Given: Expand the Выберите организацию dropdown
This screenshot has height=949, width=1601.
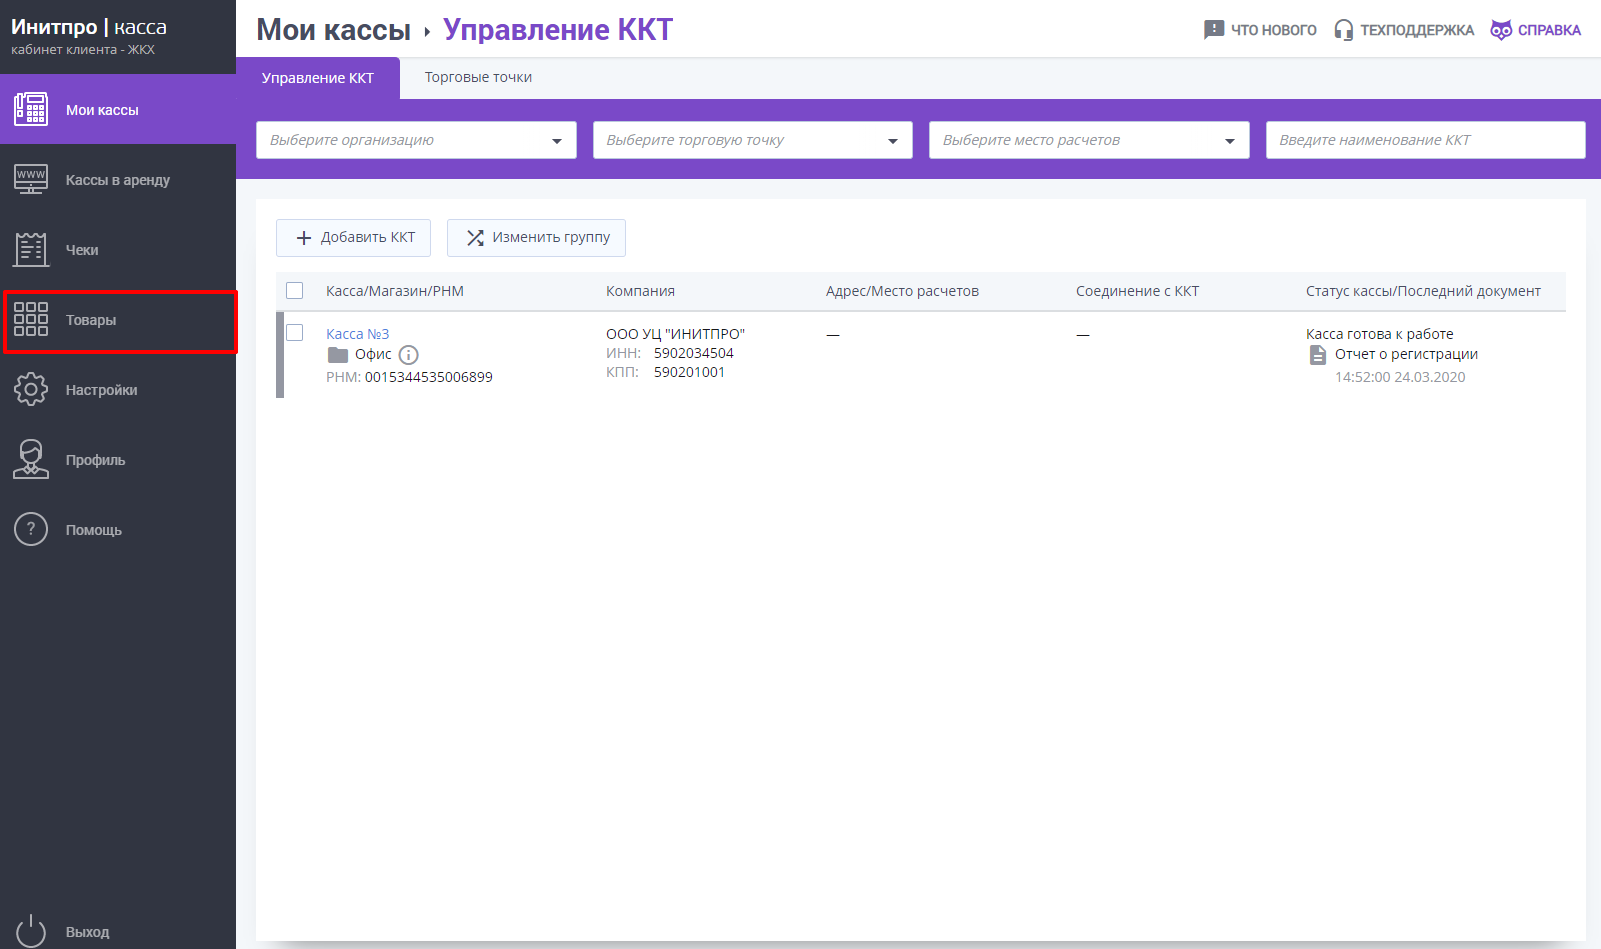Looking at the screenshot, I should pos(416,140).
